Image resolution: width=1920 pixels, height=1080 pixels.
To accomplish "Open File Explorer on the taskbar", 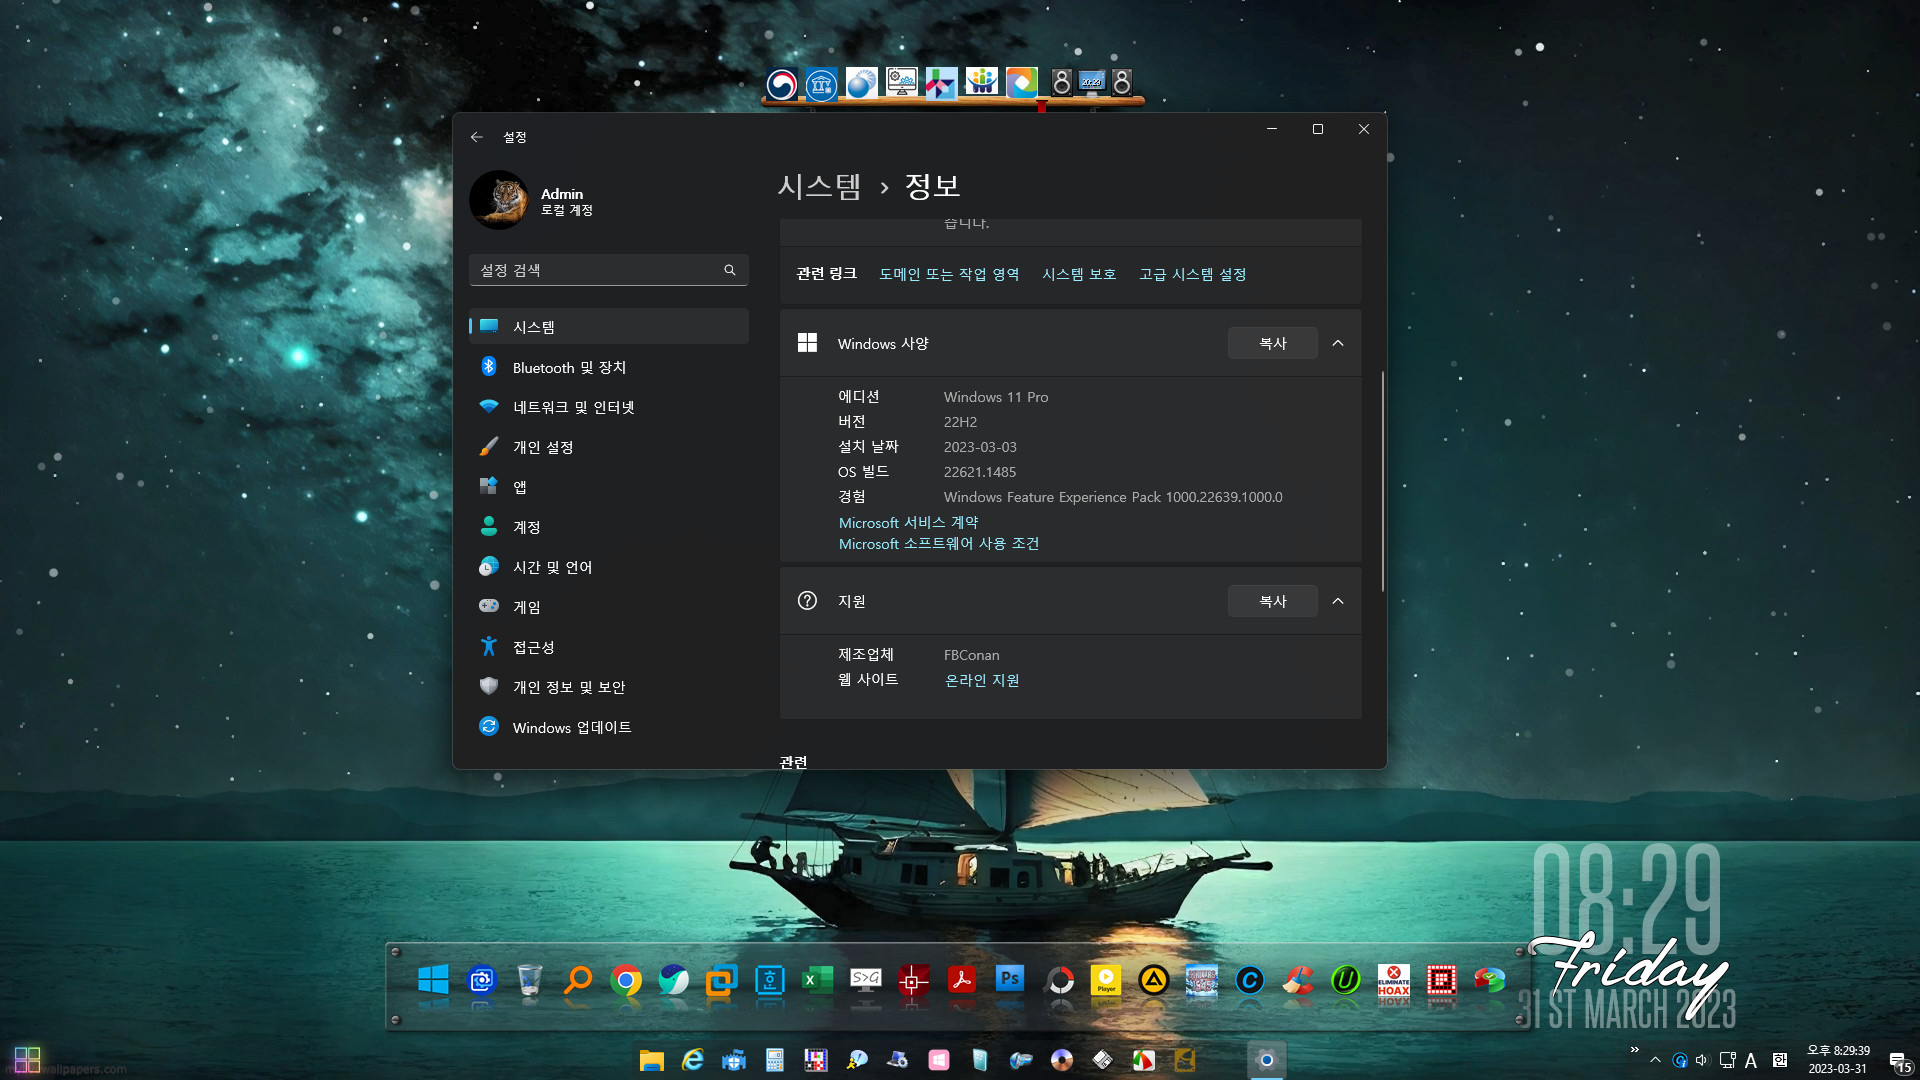I will click(652, 1060).
